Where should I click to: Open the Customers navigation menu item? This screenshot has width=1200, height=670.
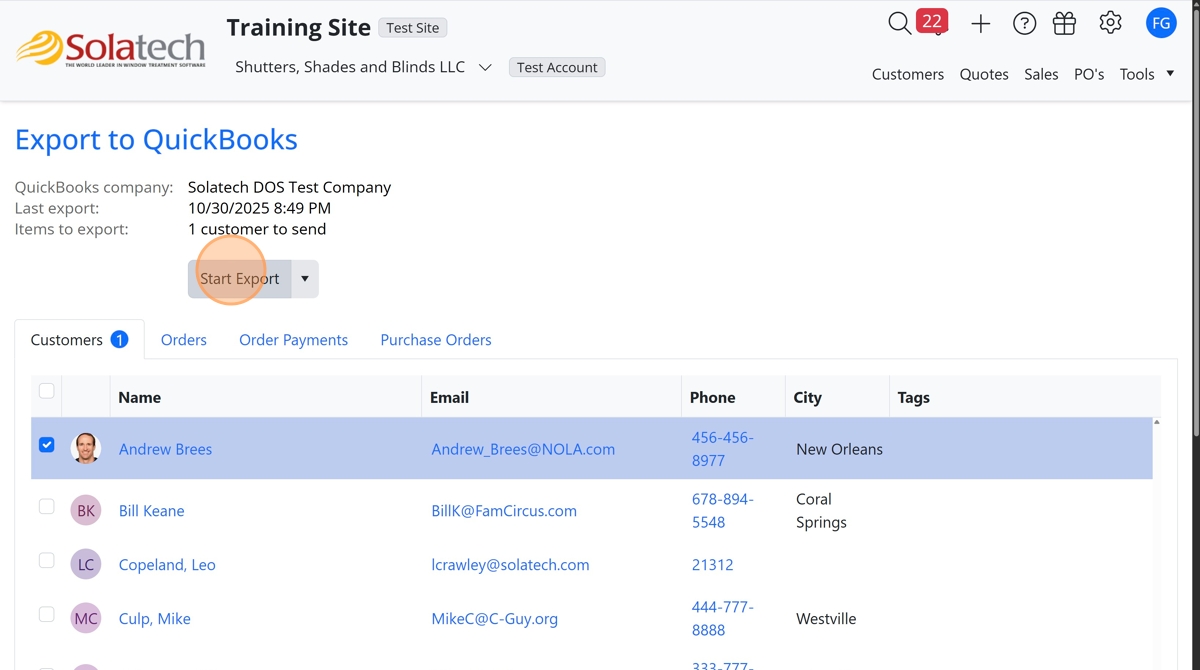908,74
